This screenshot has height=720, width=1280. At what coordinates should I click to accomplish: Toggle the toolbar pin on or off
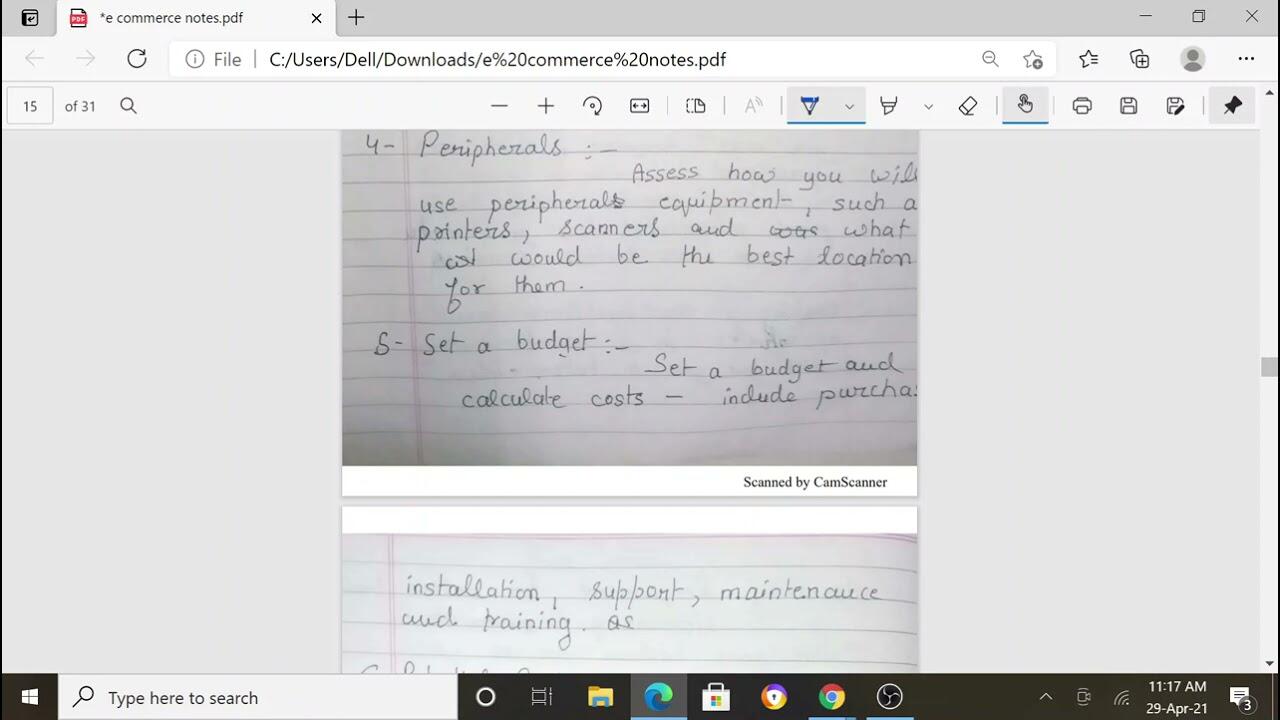coord(1232,105)
